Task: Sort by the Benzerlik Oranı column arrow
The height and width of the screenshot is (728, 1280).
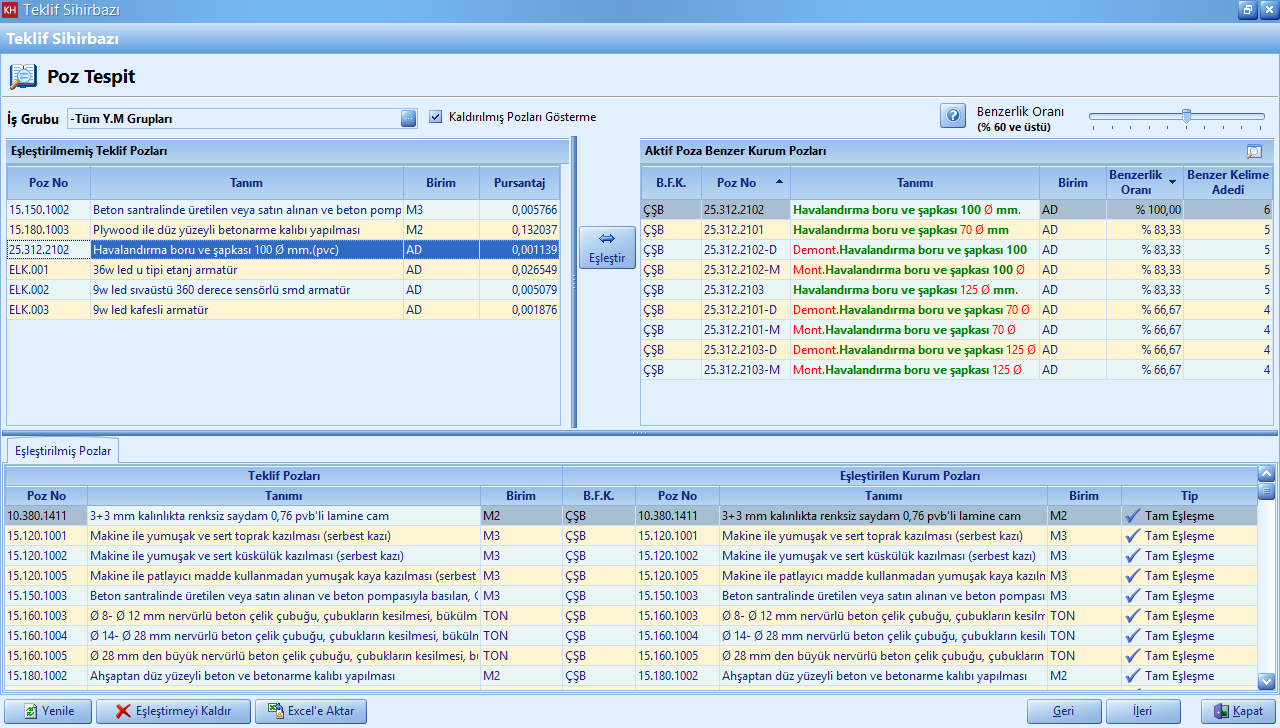Action: coord(1172,183)
